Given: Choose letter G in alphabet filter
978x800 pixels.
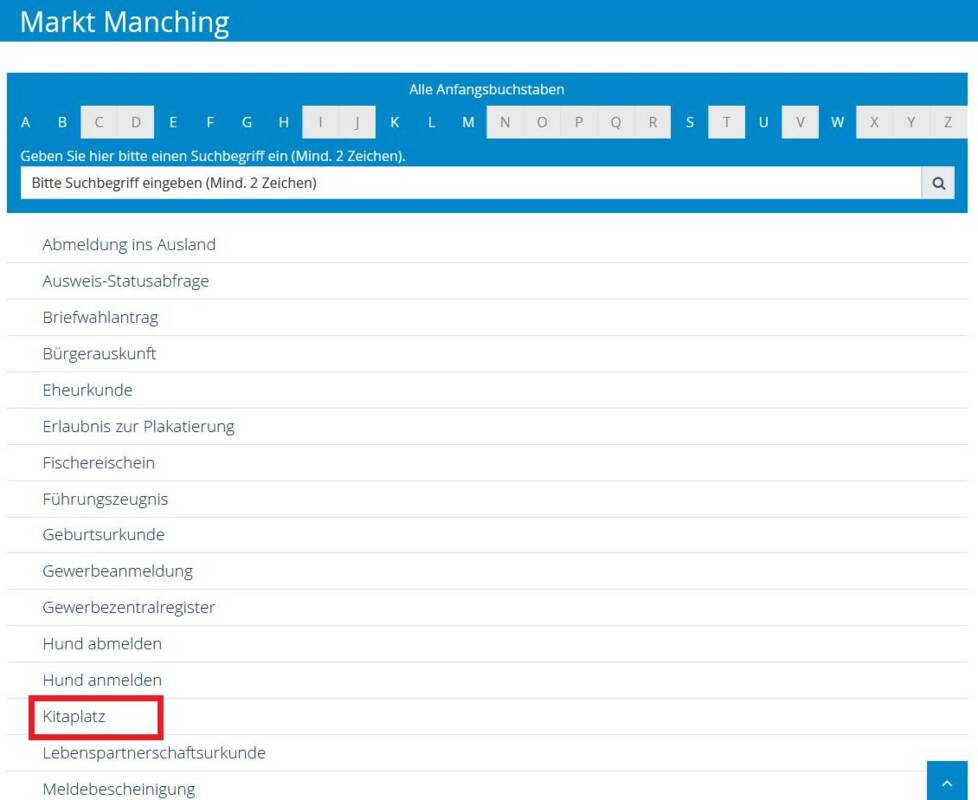Looking at the screenshot, I should pos(247,123).
